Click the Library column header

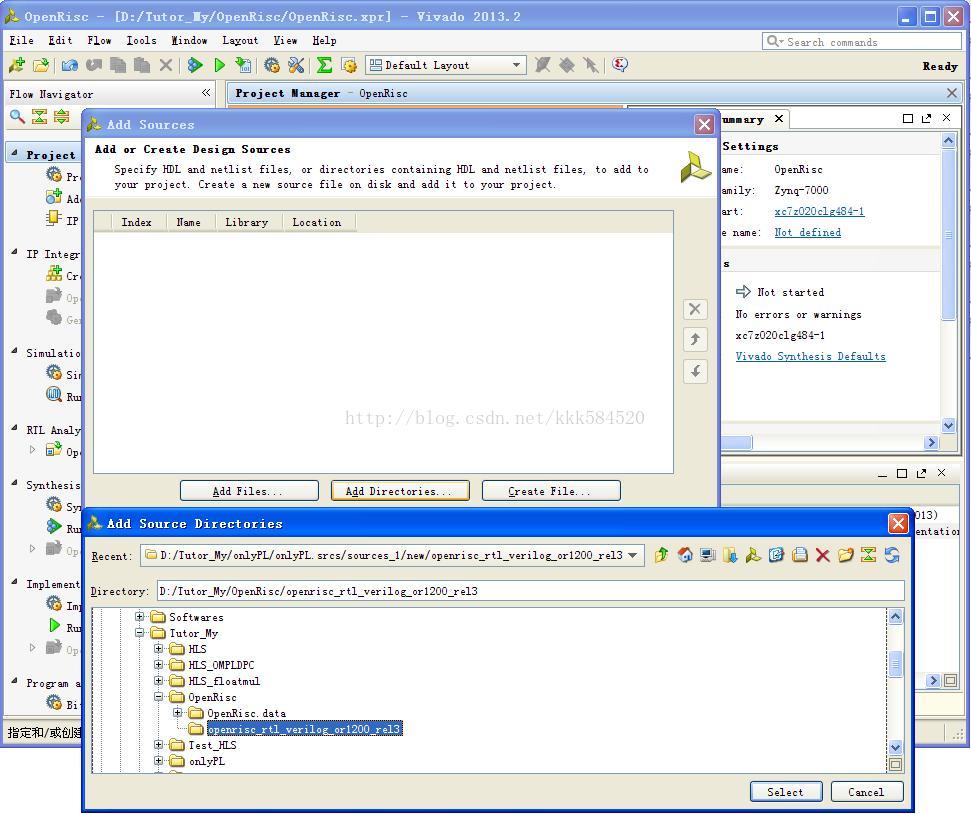click(x=249, y=222)
